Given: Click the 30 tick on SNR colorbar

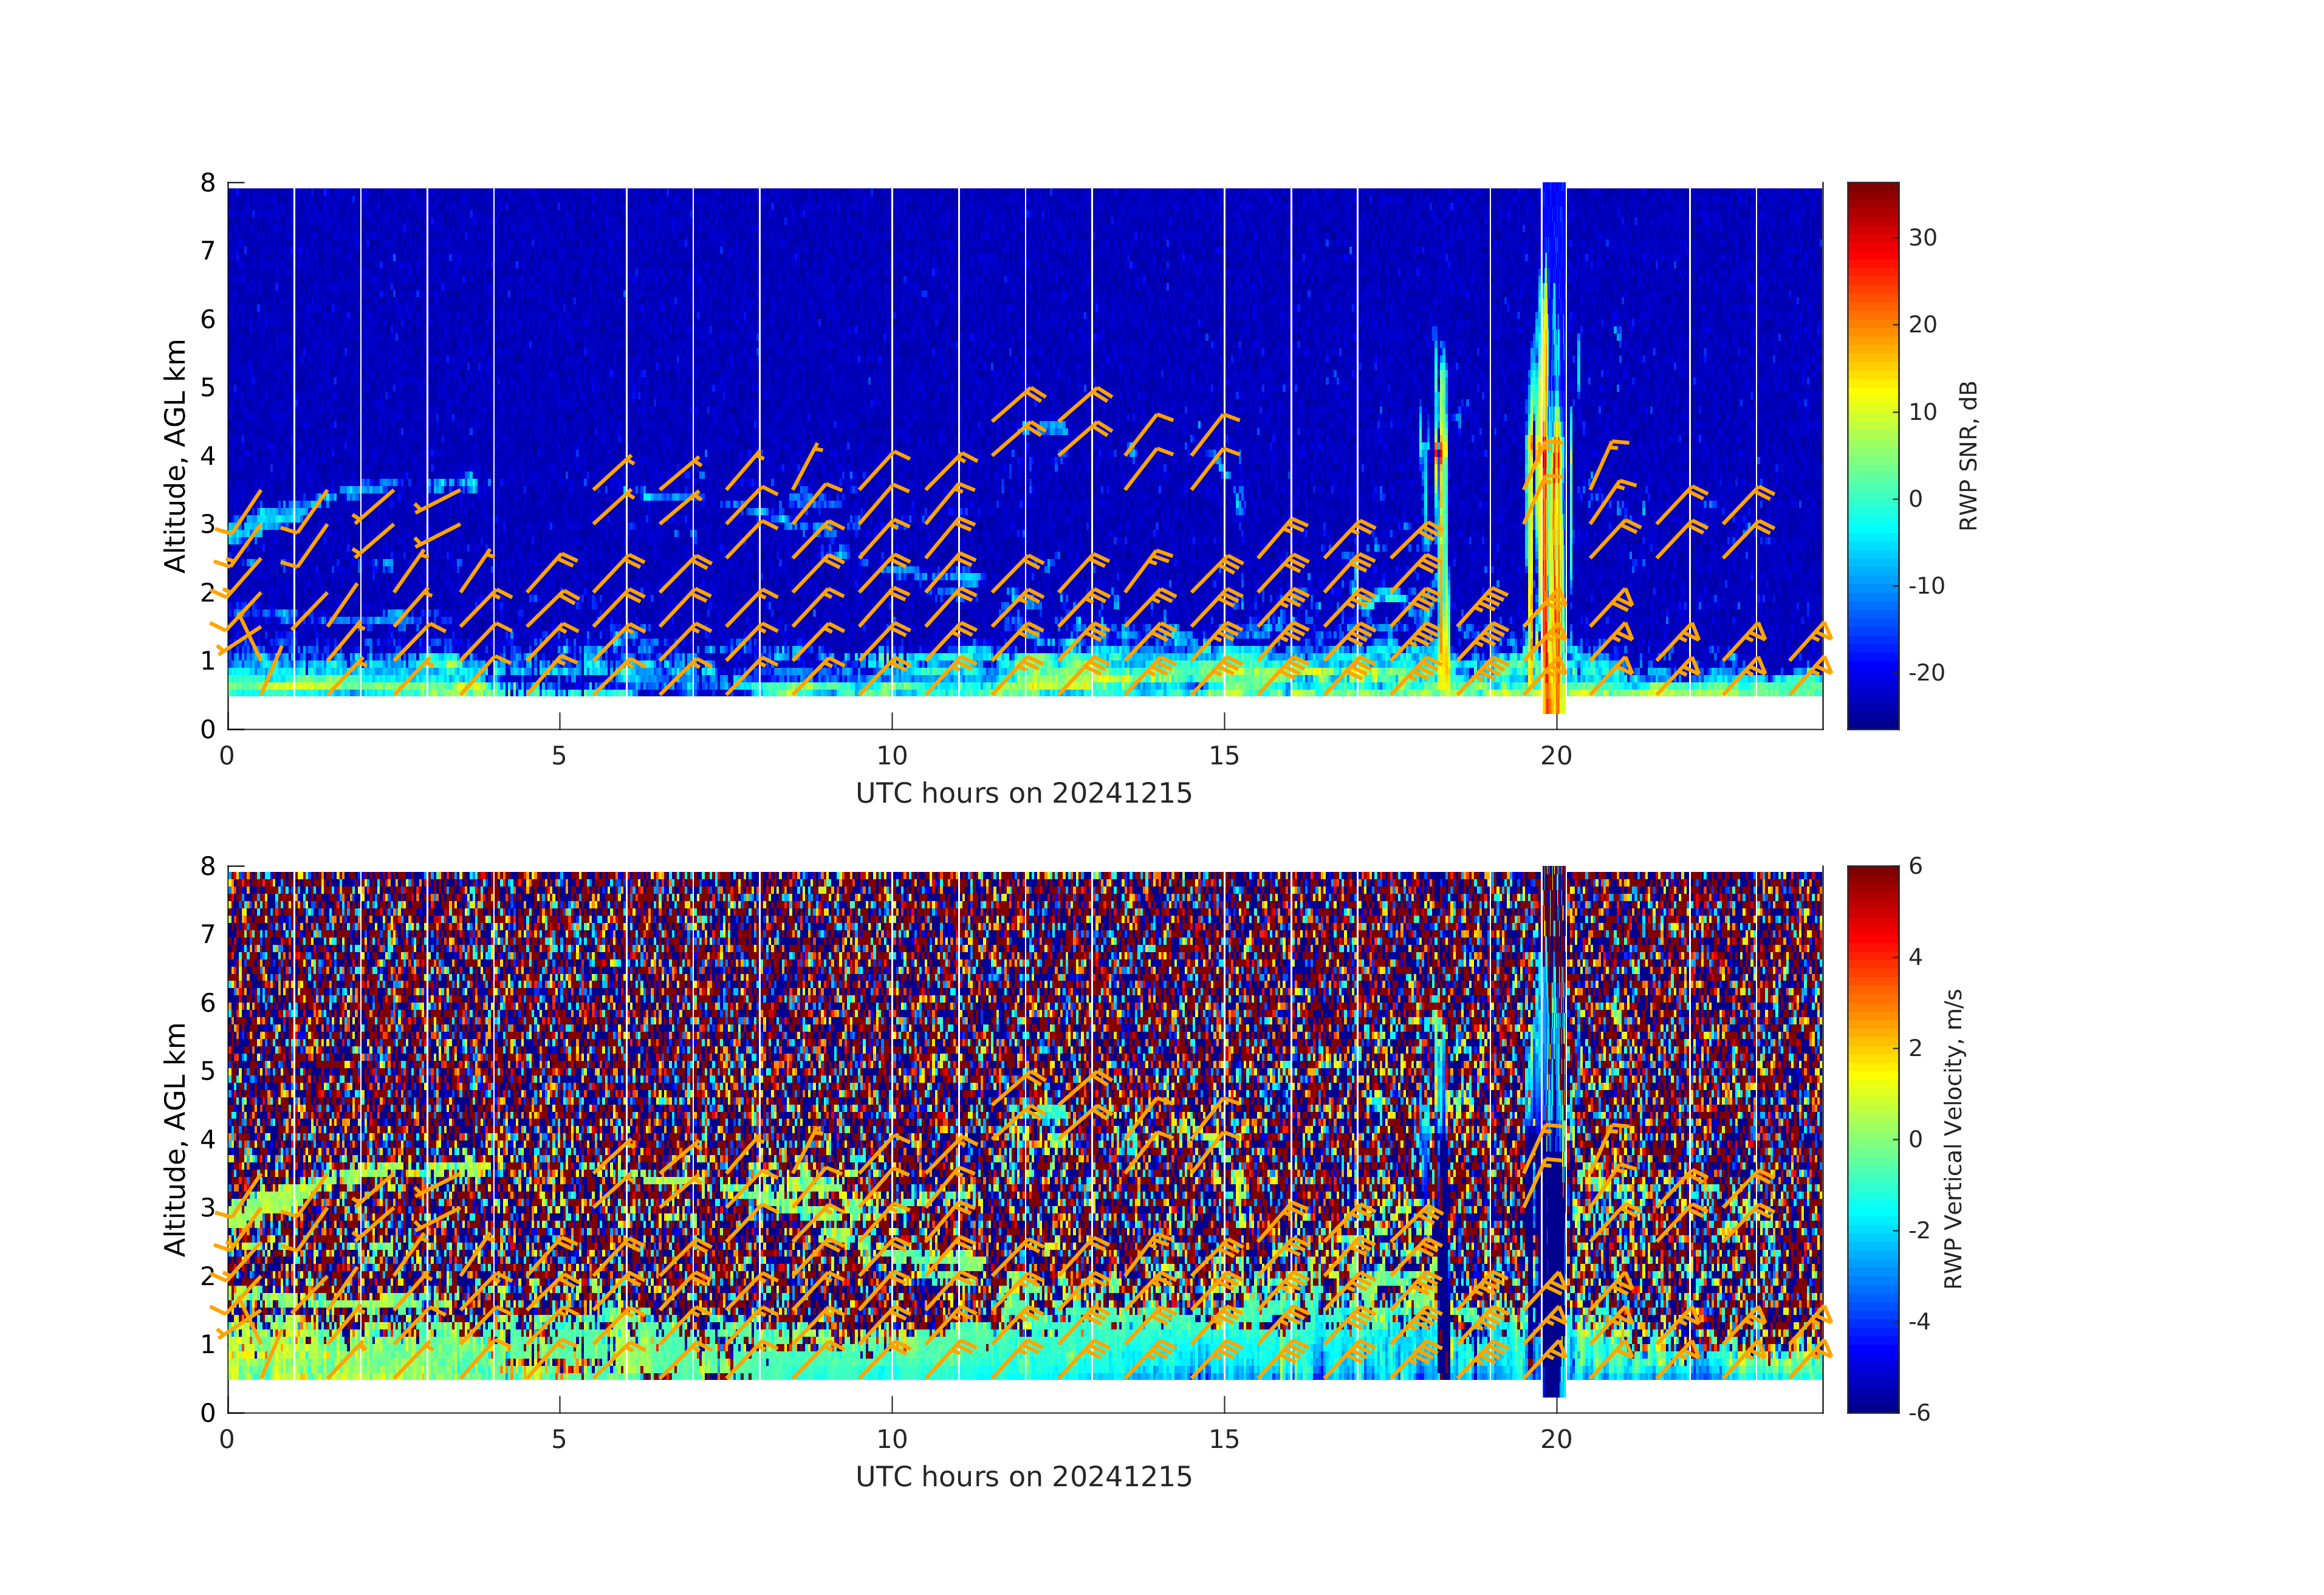Looking at the screenshot, I should click(1922, 238).
